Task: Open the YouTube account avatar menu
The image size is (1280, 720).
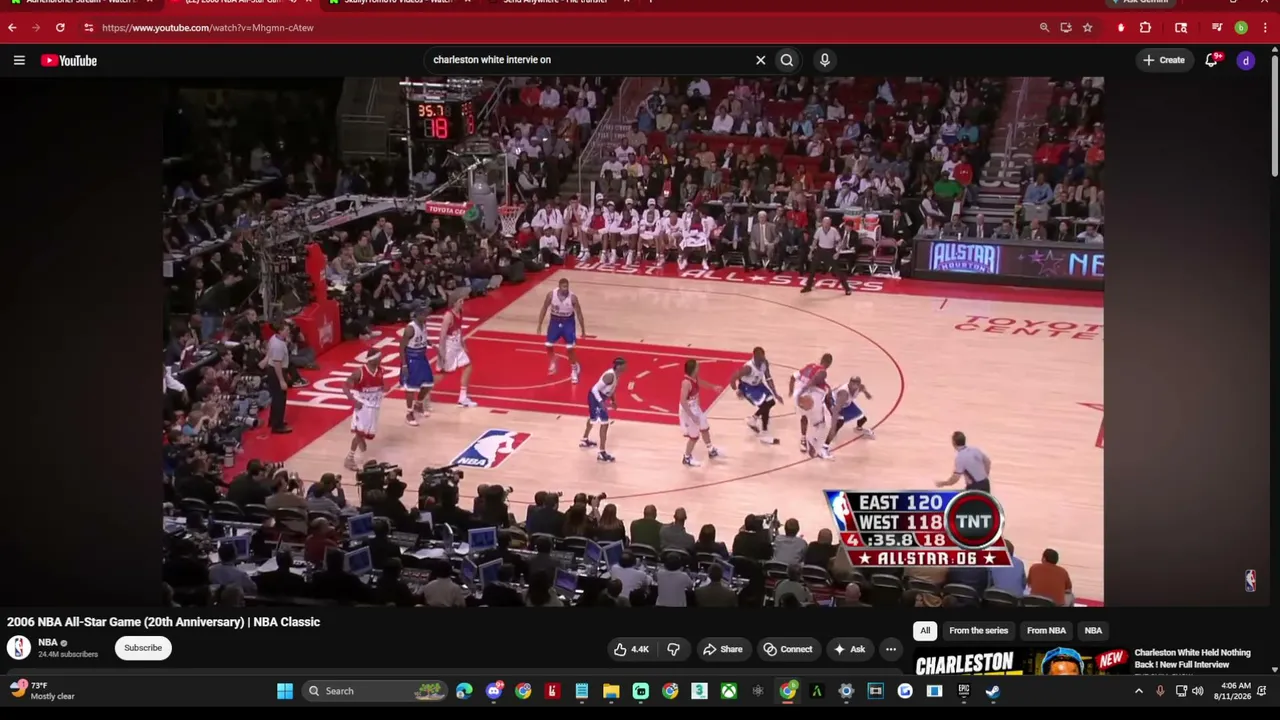Action: (x=1245, y=60)
